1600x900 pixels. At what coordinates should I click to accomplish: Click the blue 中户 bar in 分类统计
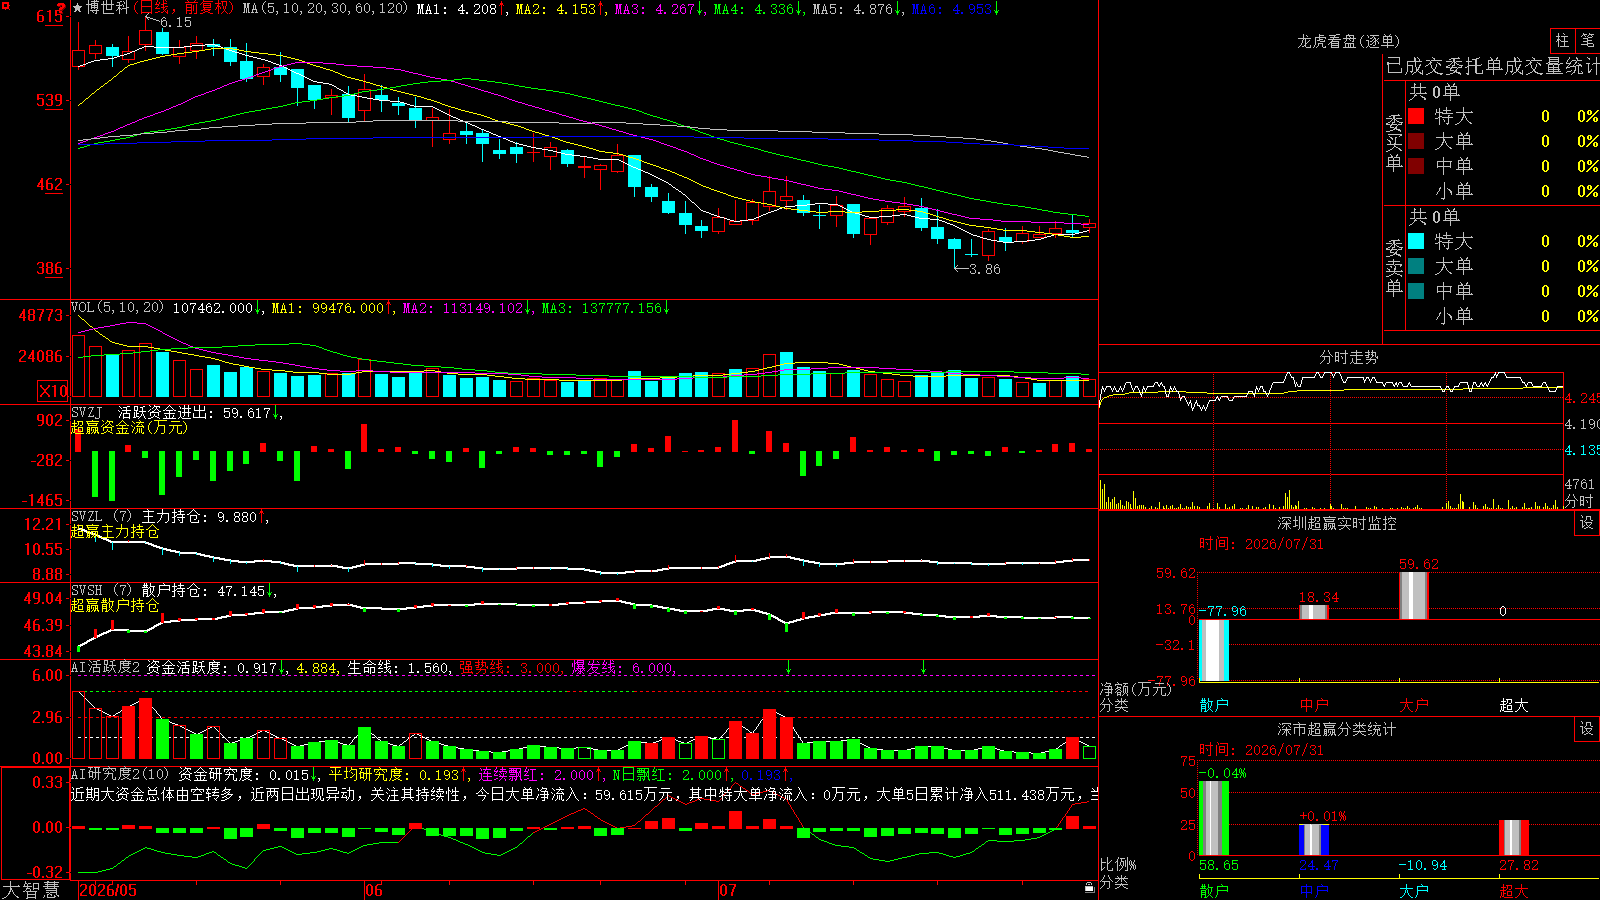(1314, 840)
